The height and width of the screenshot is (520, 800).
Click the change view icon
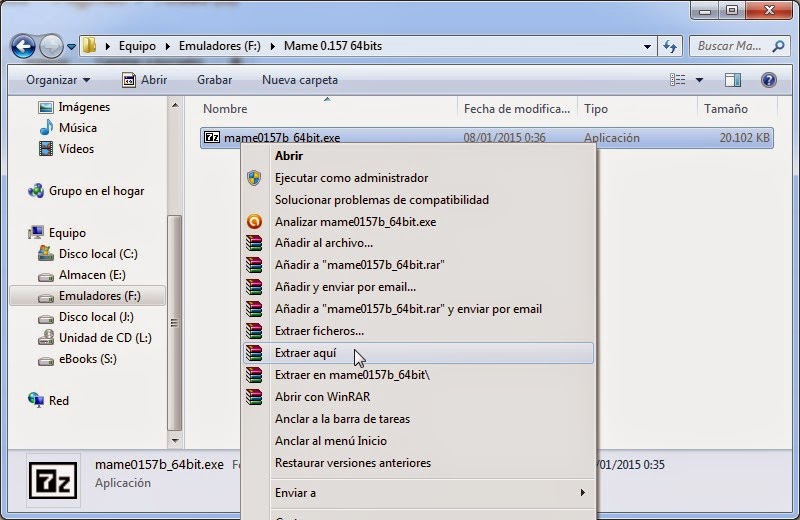(x=678, y=80)
